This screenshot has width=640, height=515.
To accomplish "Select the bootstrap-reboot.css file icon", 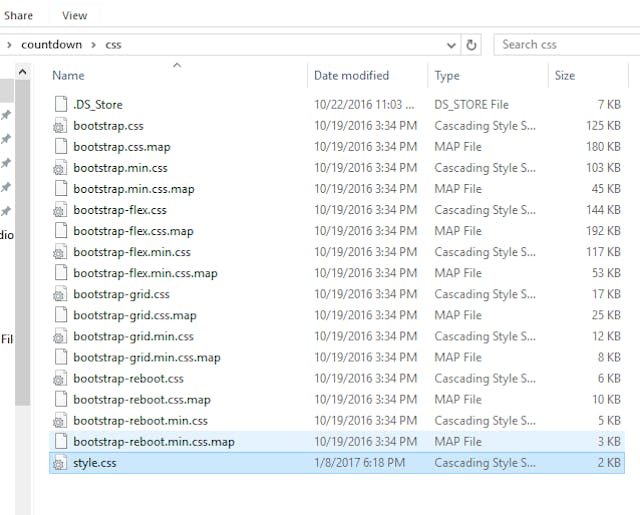I will pos(60,379).
